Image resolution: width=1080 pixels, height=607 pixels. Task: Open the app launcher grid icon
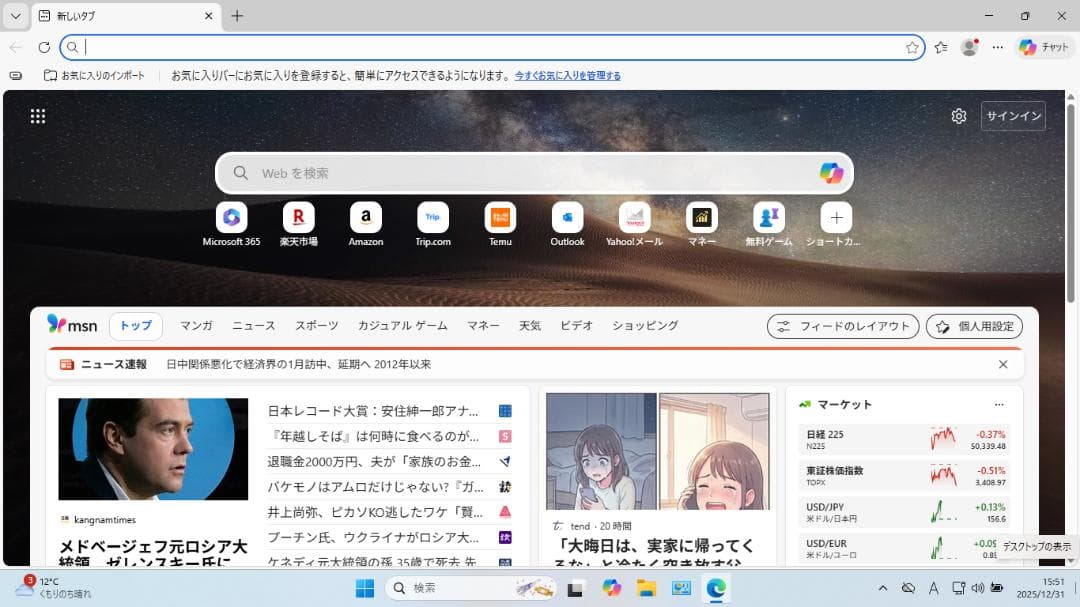click(x=37, y=116)
